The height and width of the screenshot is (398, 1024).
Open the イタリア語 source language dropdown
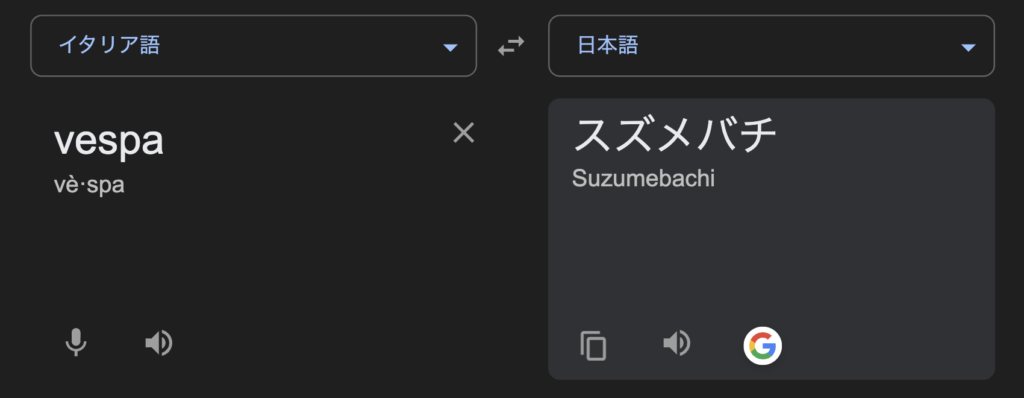coord(253,46)
